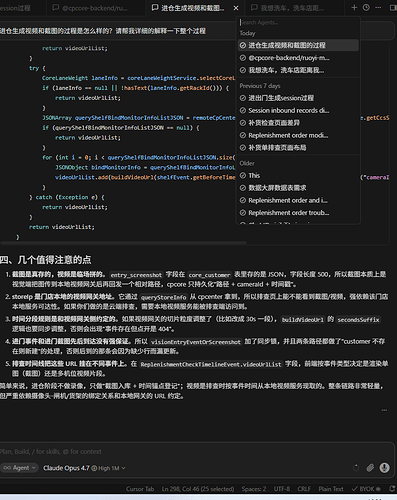The image size is (397, 500).
Task: Close the 进仓生成视频和截图 chat tab
Action: [236, 8]
